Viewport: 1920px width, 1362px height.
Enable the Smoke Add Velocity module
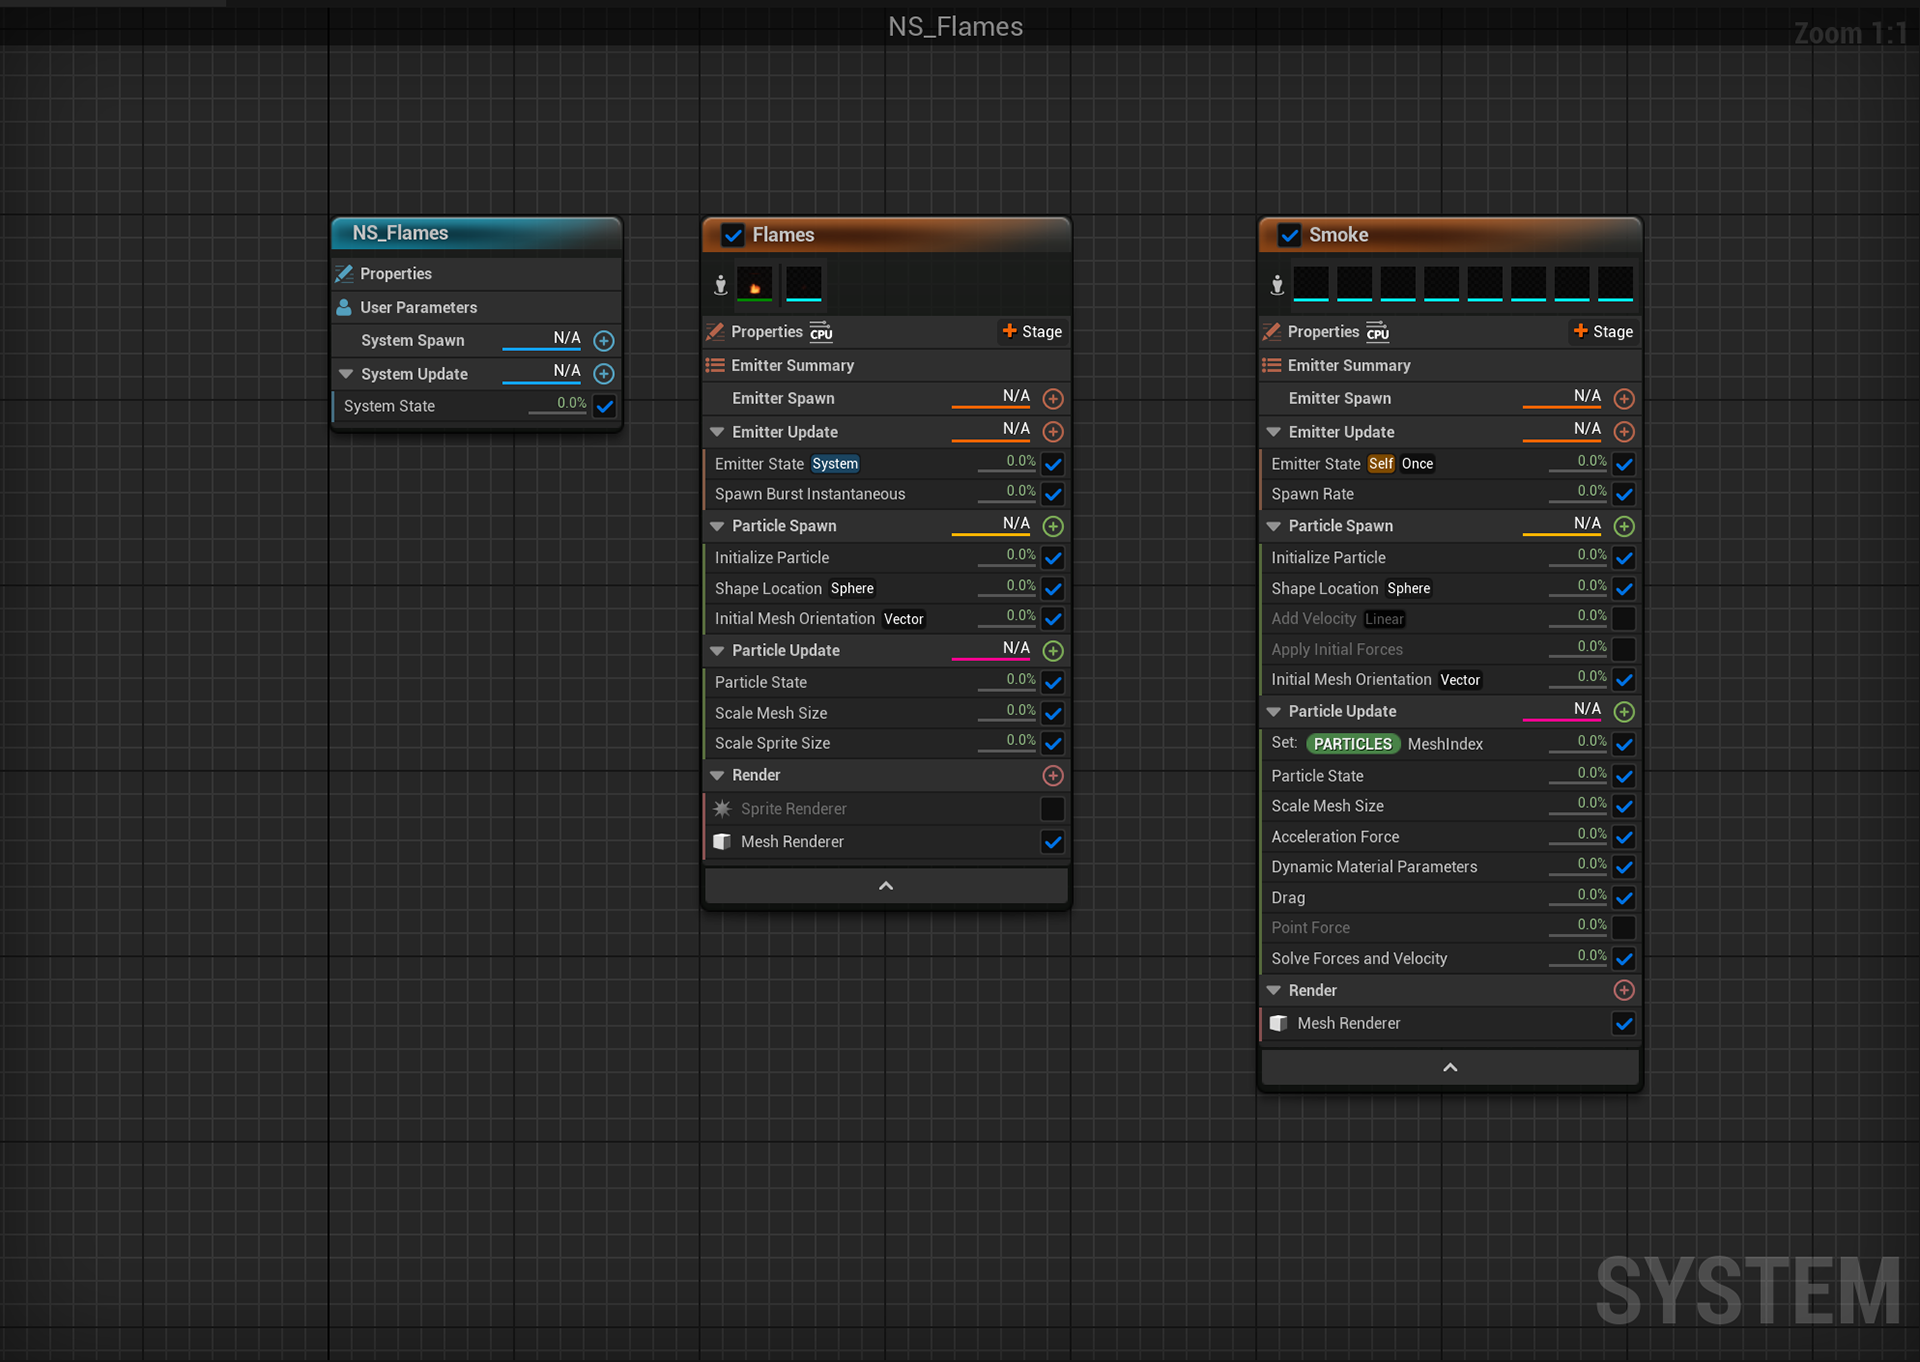tap(1624, 619)
